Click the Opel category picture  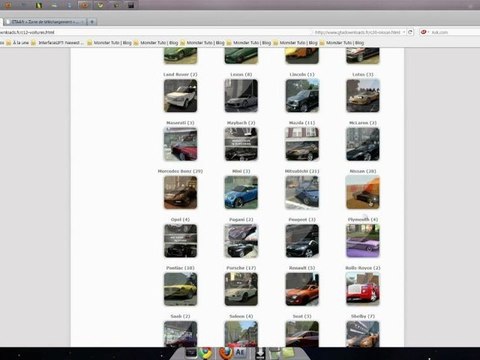point(180,241)
